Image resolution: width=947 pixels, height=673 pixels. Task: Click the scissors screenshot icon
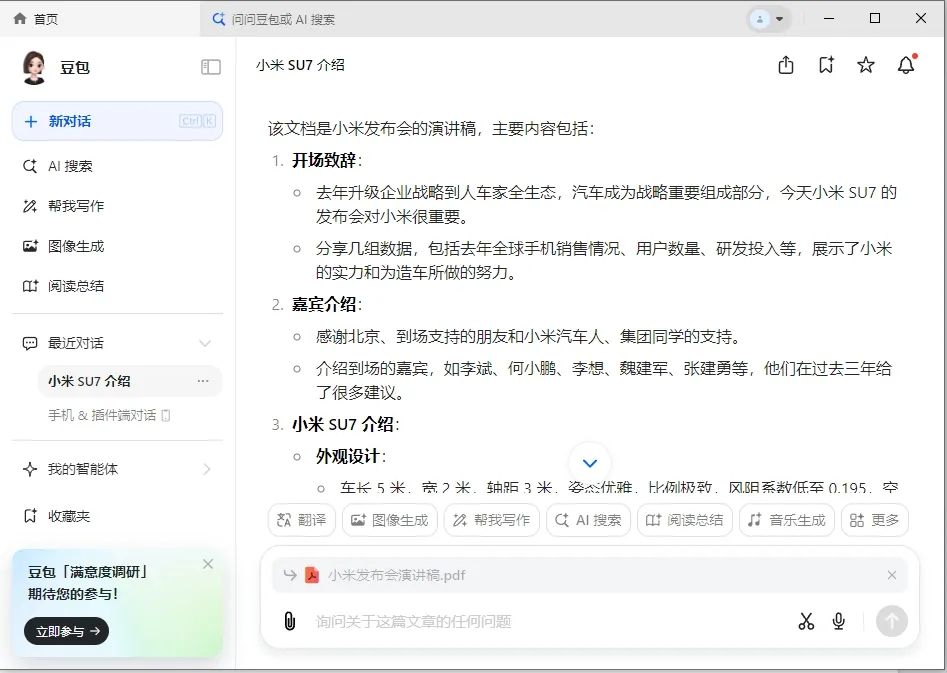tap(806, 621)
